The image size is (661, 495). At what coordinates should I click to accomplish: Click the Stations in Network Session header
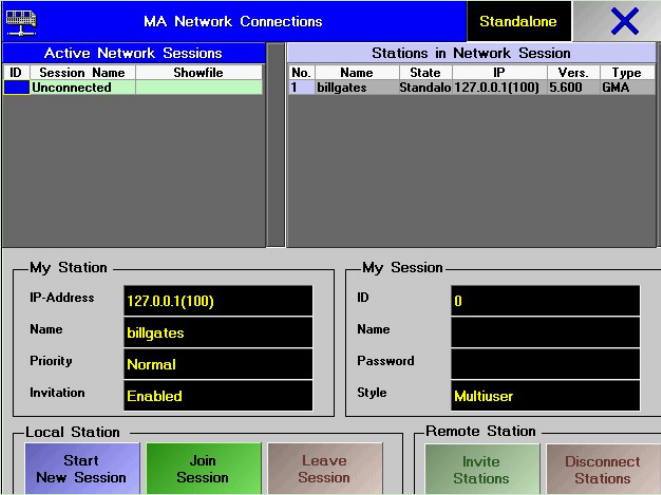coord(471,53)
